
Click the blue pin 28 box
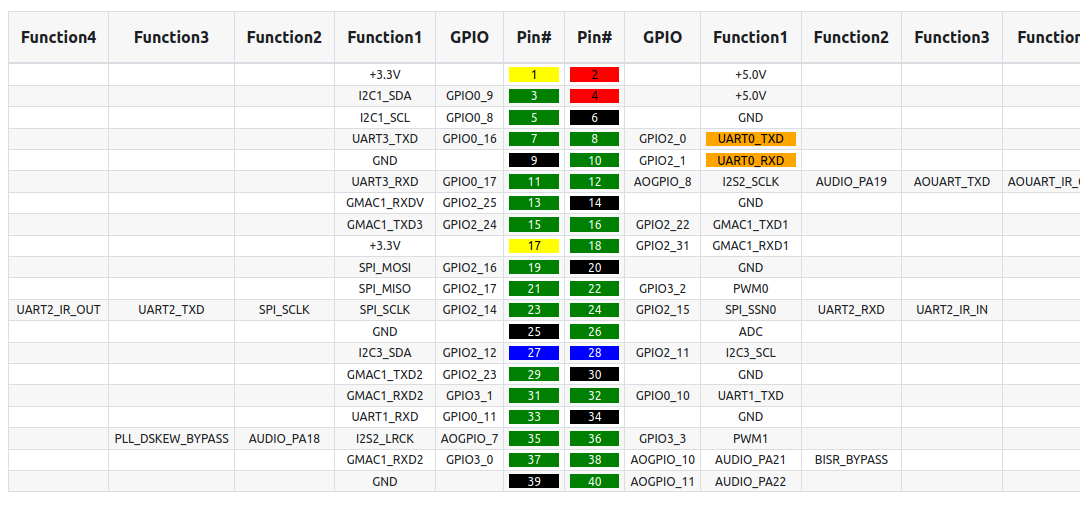tap(594, 352)
